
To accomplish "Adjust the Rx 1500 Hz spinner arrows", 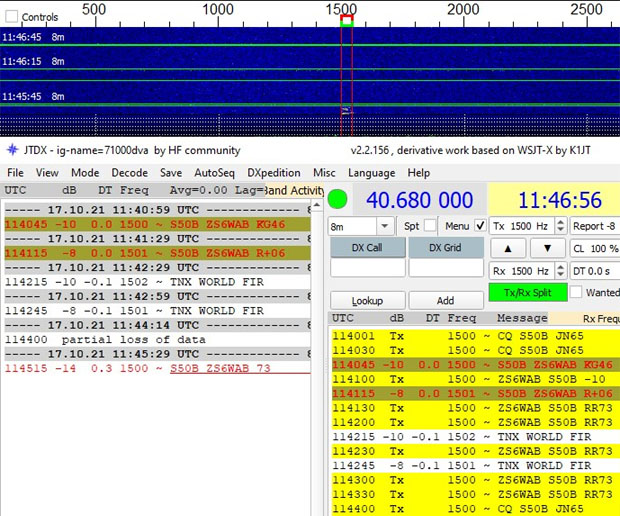I will (x=560, y=271).
